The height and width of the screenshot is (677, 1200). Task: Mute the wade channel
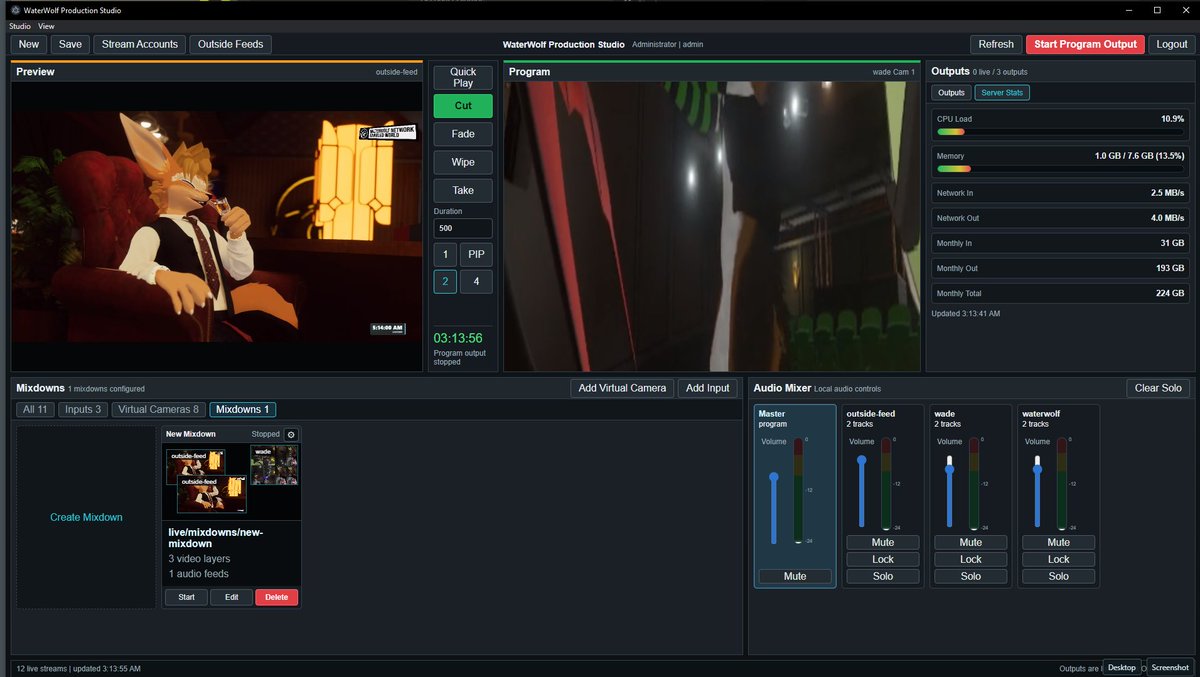(971, 542)
